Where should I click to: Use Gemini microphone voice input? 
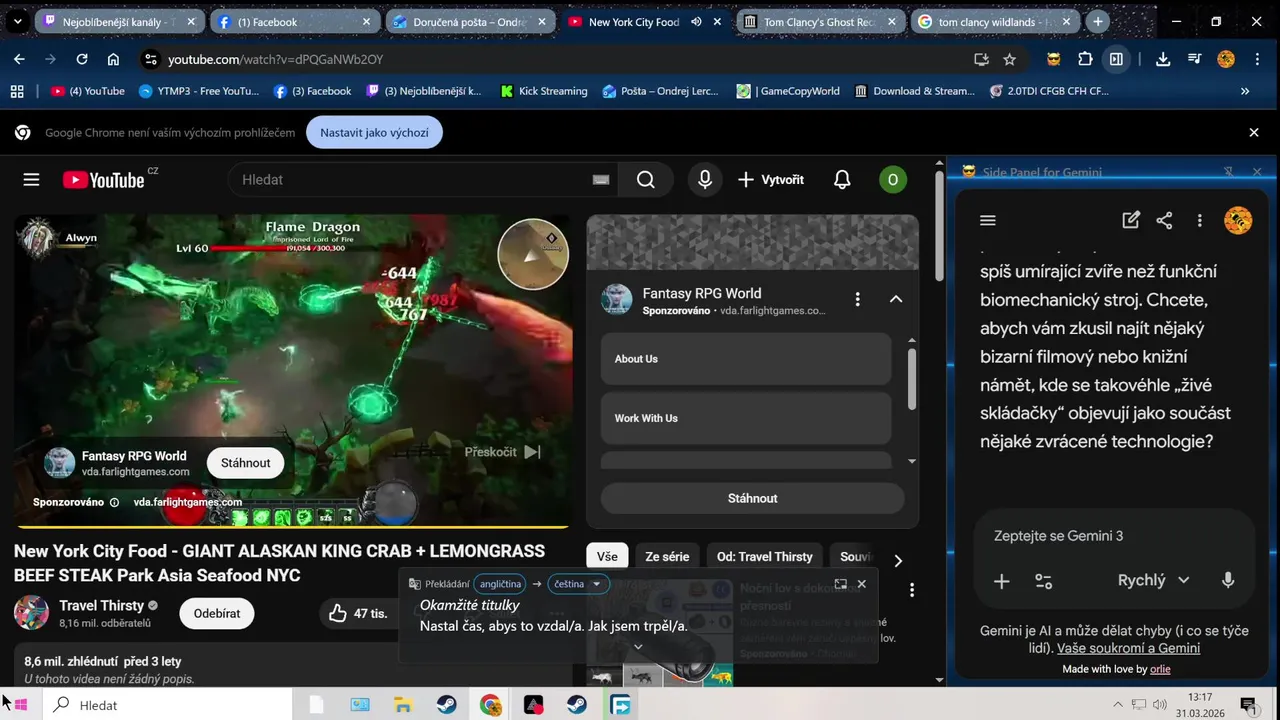(x=1228, y=580)
